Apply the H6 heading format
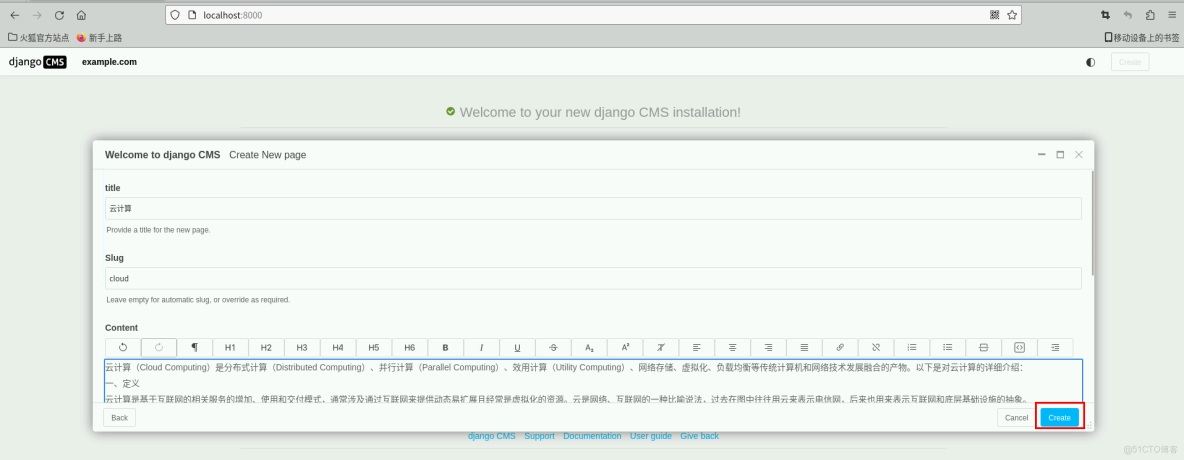This screenshot has height=460, width=1184. (409, 347)
